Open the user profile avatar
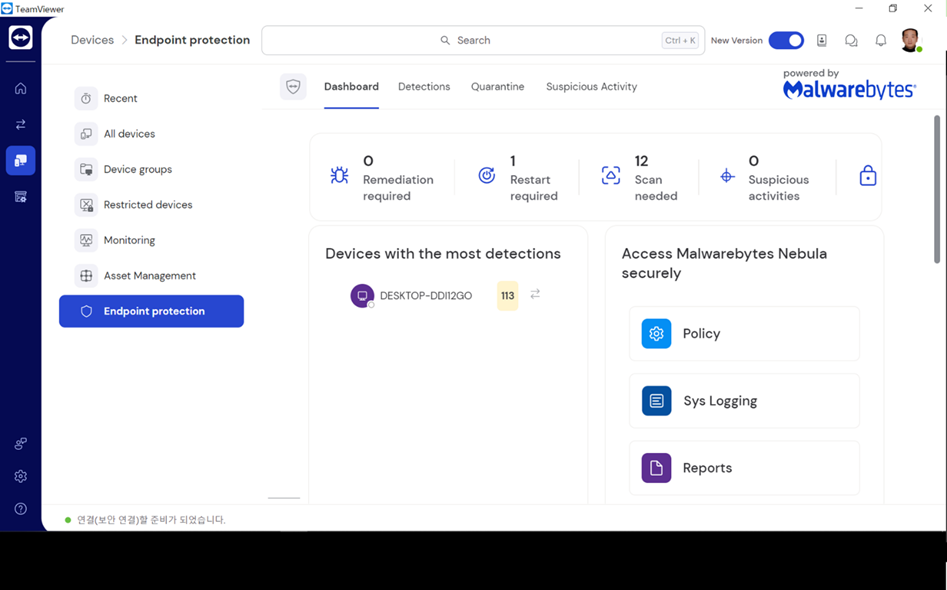The width and height of the screenshot is (947, 590). pos(911,40)
